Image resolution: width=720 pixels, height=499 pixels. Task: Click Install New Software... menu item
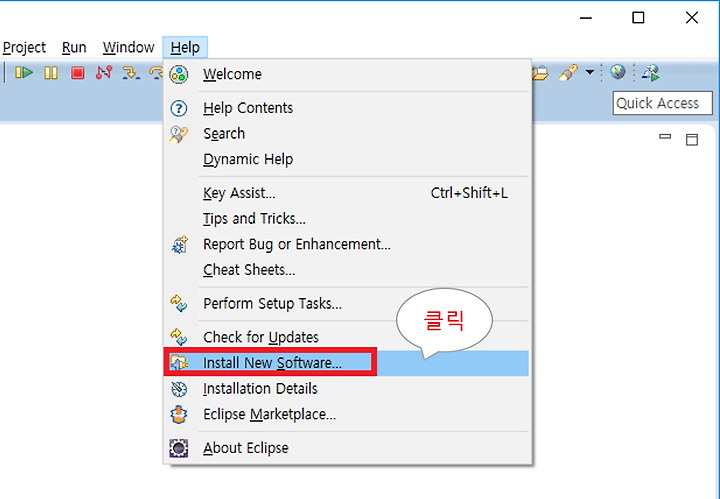coord(347,363)
